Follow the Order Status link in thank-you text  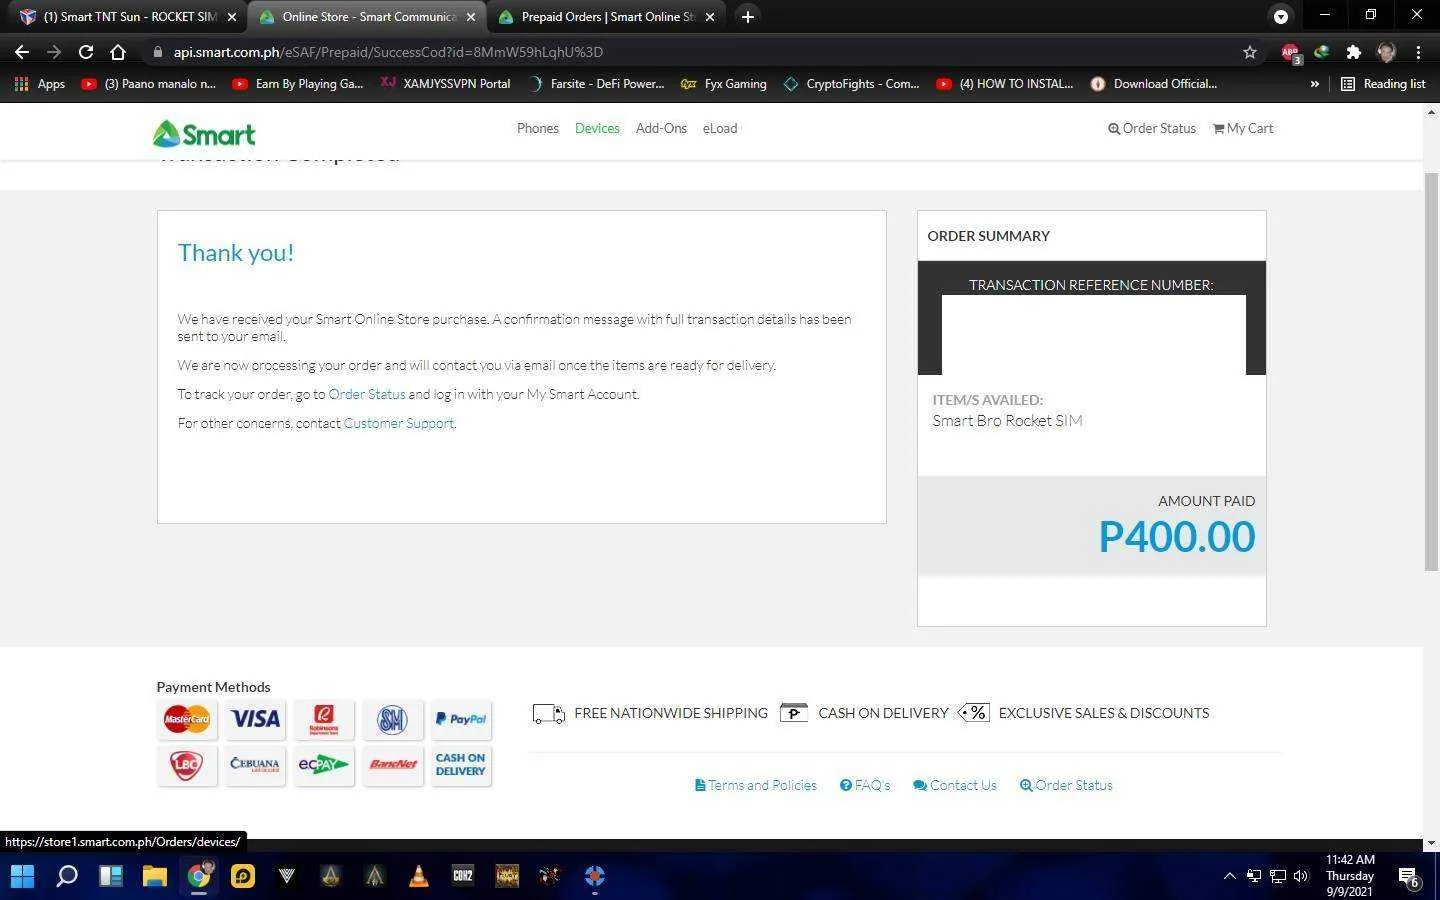367,394
